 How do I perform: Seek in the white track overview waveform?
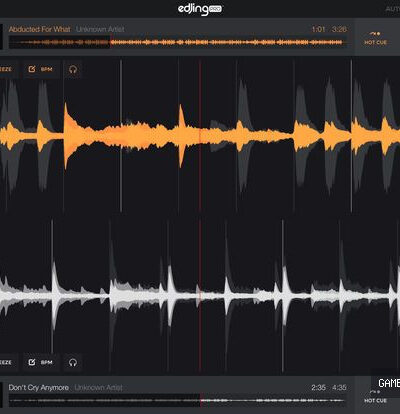click(x=178, y=400)
